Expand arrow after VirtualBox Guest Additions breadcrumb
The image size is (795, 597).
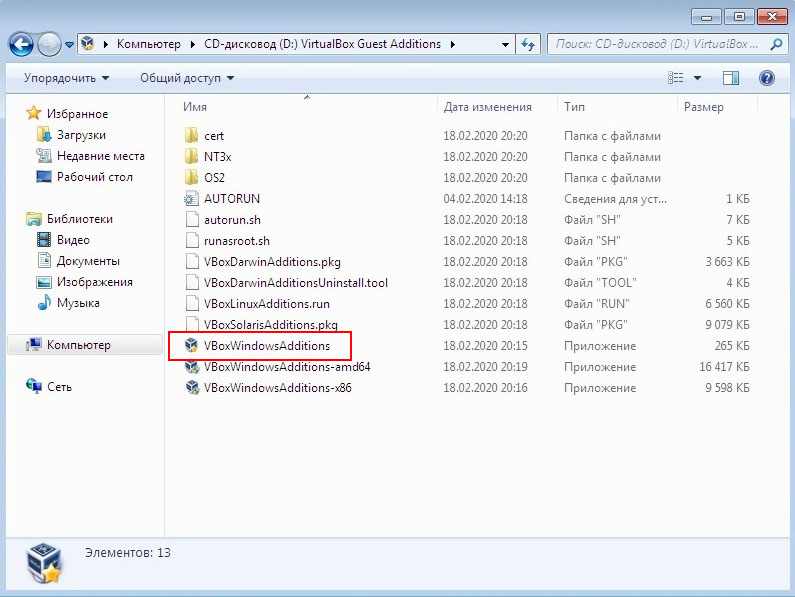452,44
